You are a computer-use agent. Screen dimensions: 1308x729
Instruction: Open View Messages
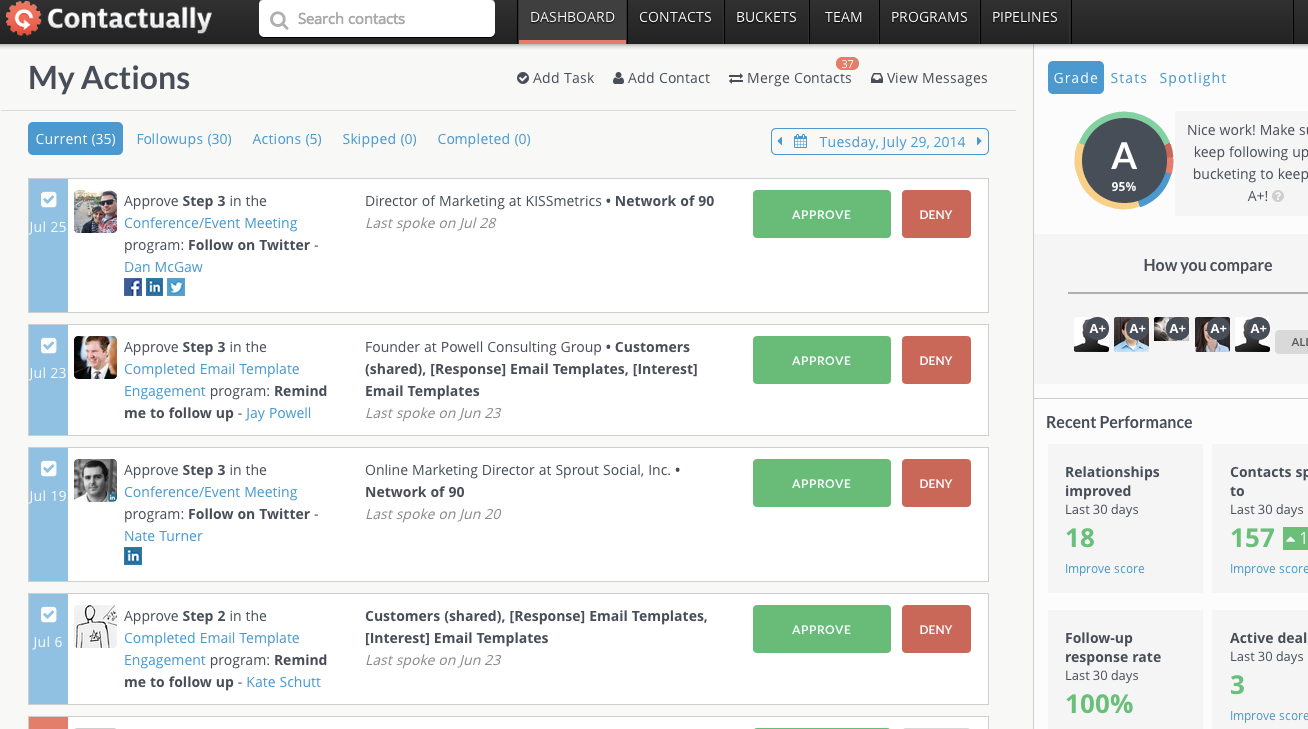(928, 77)
